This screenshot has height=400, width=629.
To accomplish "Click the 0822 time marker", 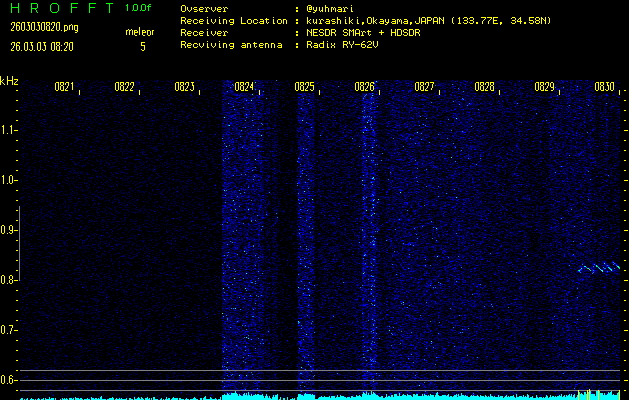I will [x=124, y=87].
